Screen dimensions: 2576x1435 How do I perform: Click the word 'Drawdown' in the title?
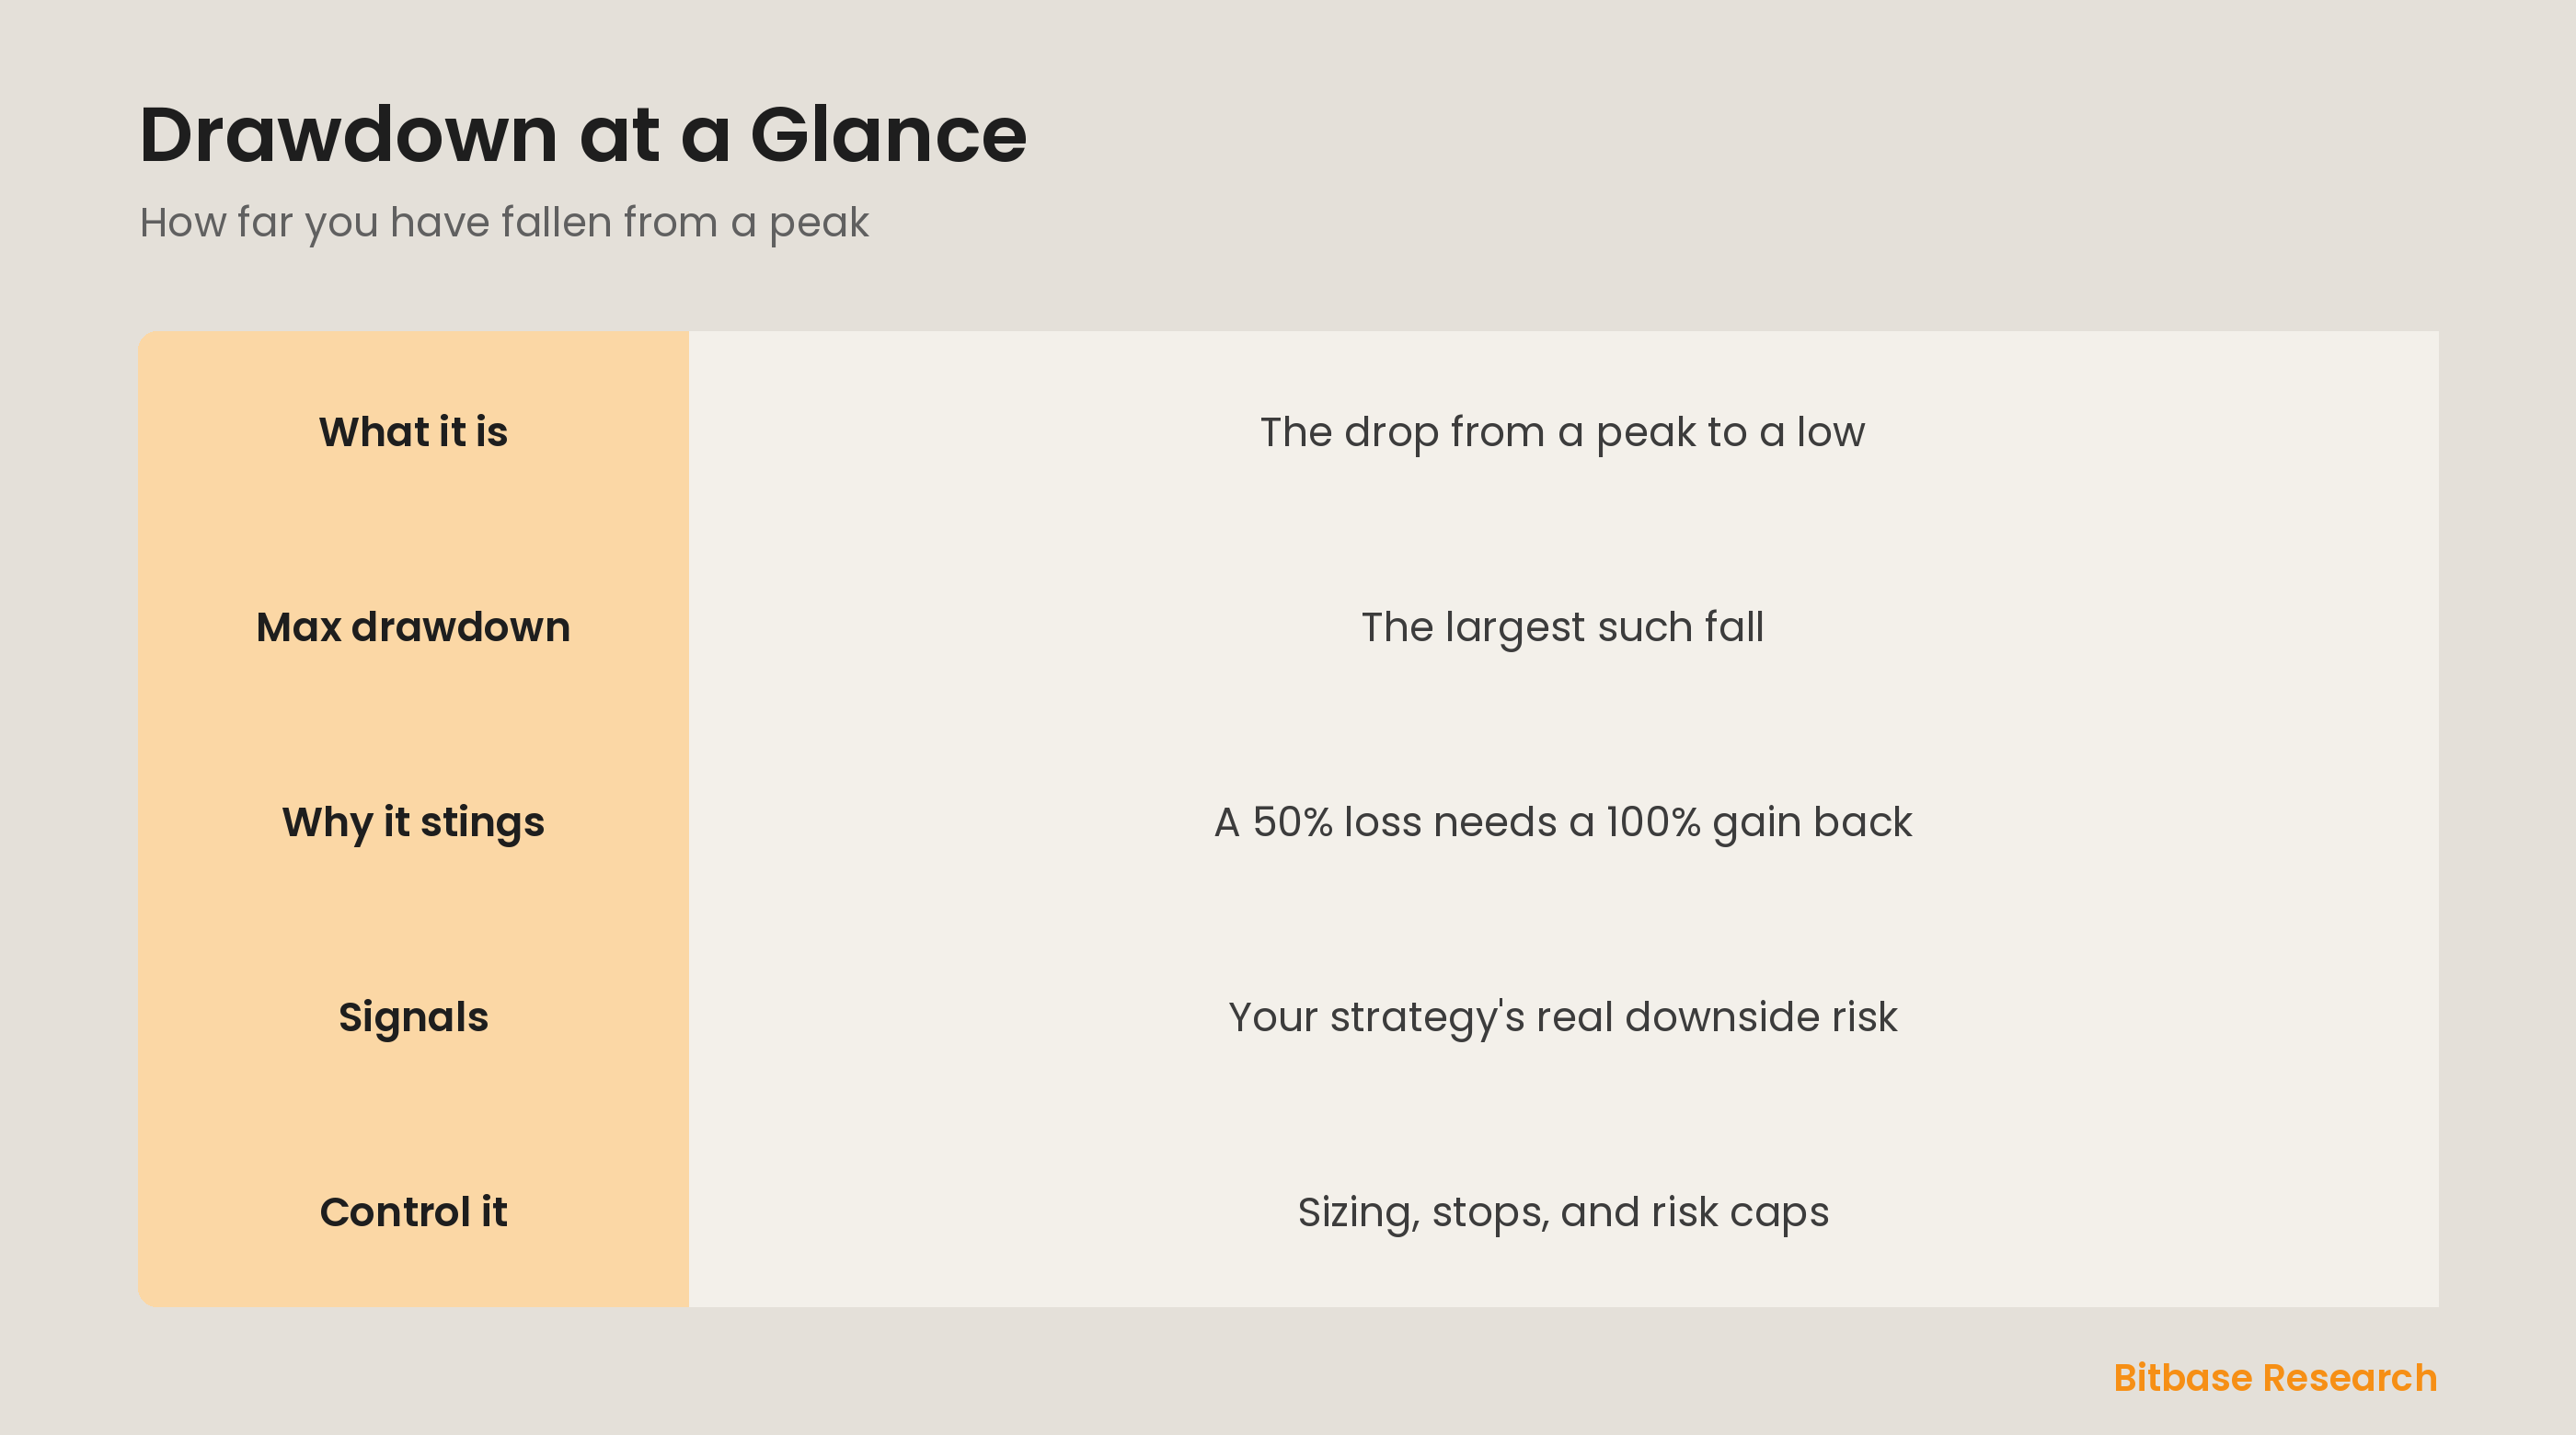click(348, 134)
